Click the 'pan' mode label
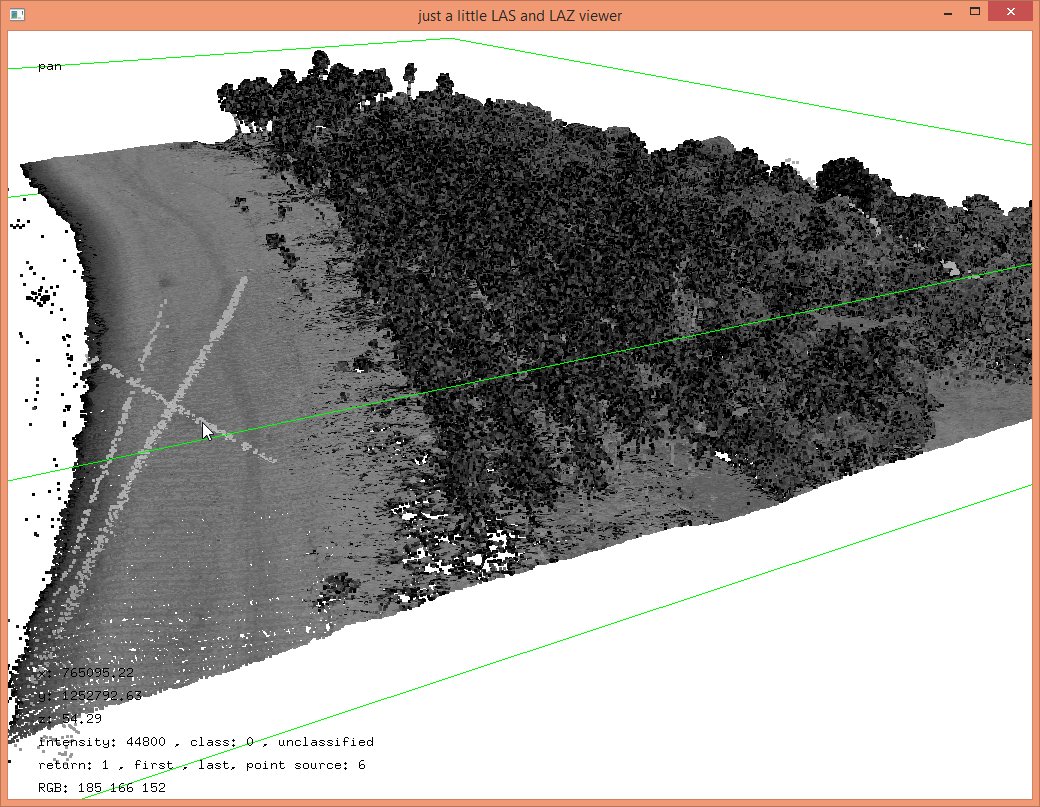The height and width of the screenshot is (807, 1040). tap(49, 67)
